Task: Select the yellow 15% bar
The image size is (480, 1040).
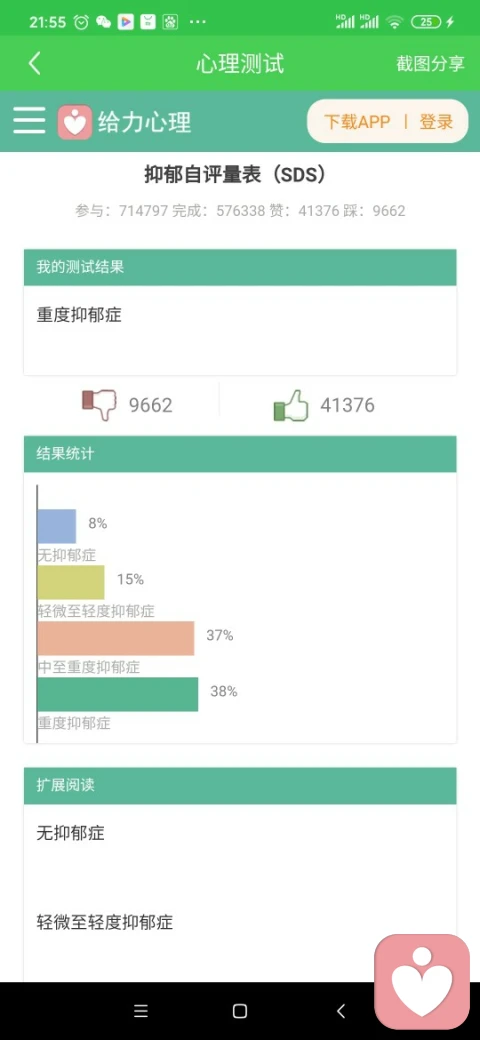Action: click(71, 582)
